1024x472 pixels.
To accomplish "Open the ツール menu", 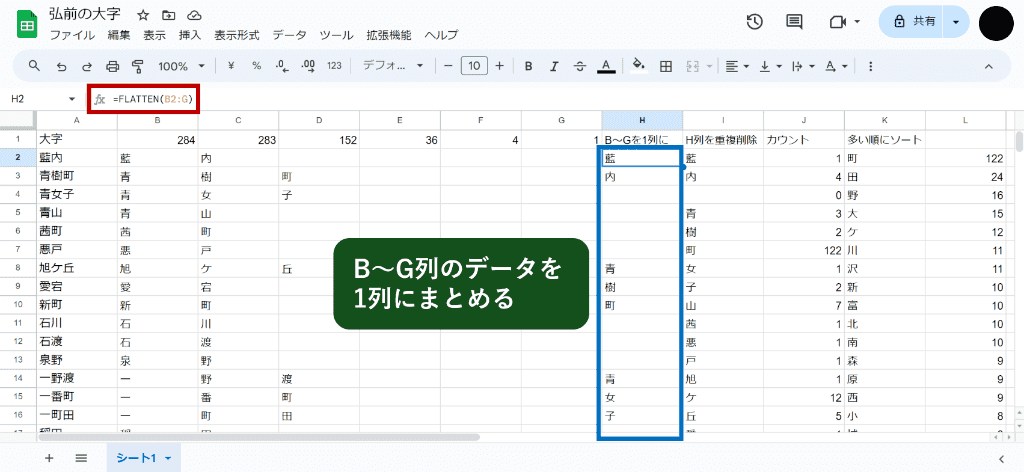I will tap(336, 35).
